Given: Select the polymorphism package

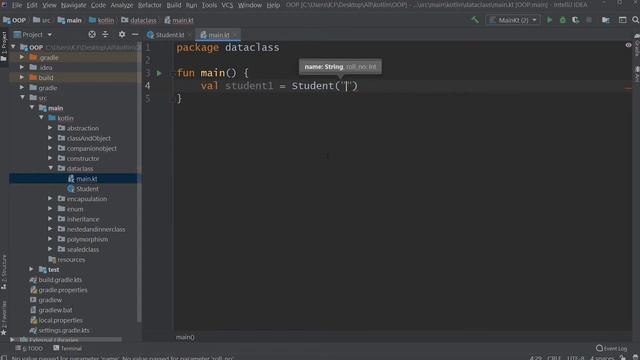Looking at the screenshot, I should (x=87, y=239).
